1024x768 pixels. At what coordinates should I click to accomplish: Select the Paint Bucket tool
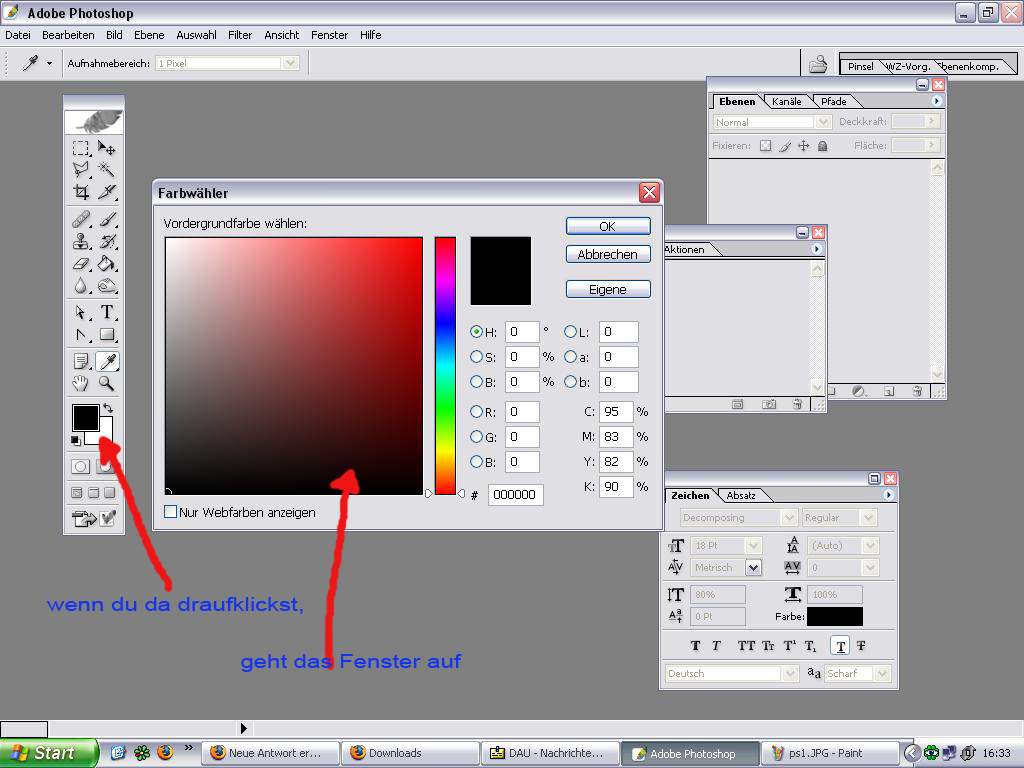(x=107, y=264)
